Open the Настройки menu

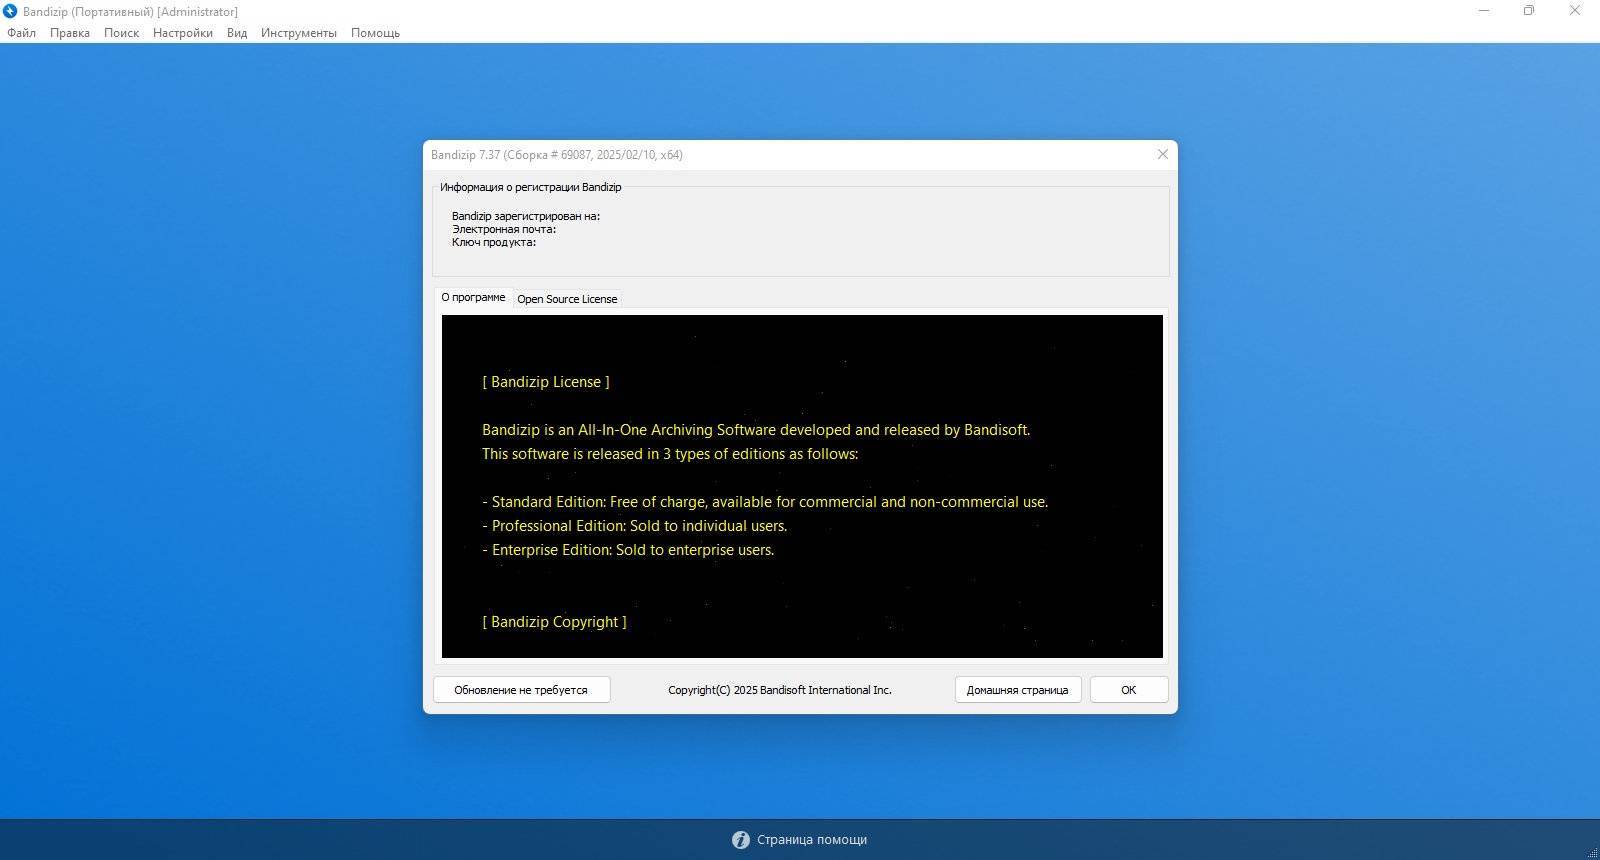[182, 33]
